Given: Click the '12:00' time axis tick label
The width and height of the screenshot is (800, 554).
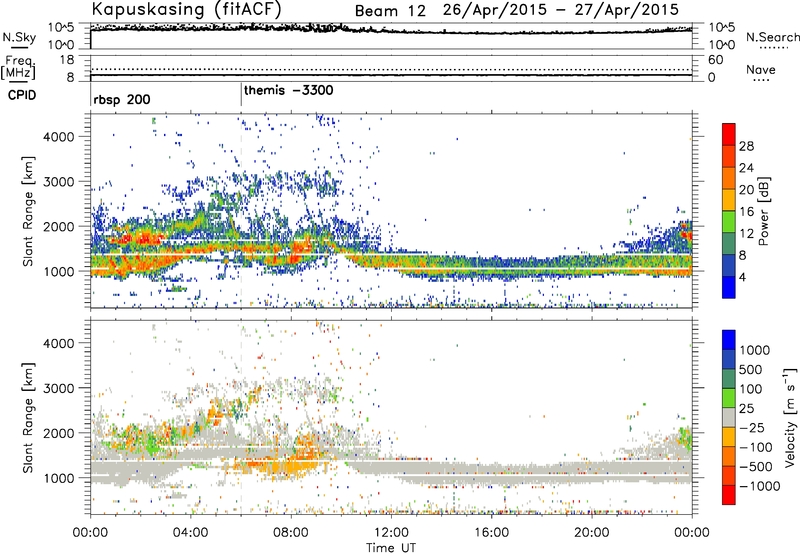Looking at the screenshot, I should pos(391,533).
